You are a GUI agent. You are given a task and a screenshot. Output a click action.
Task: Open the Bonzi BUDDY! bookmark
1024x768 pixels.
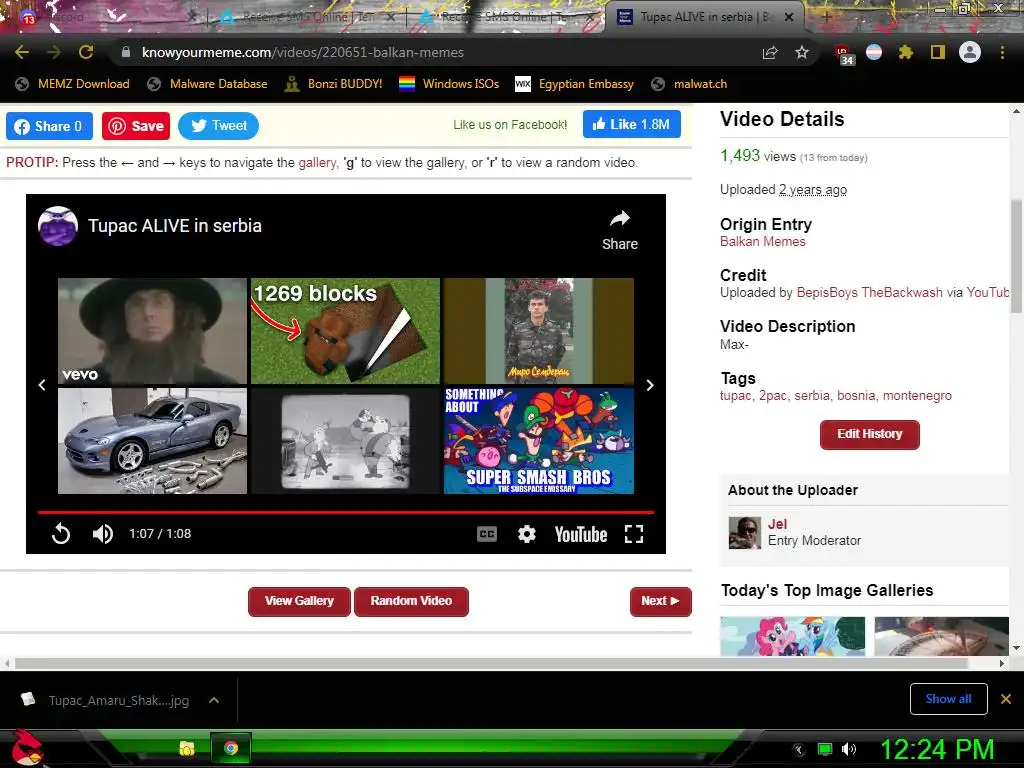[334, 84]
